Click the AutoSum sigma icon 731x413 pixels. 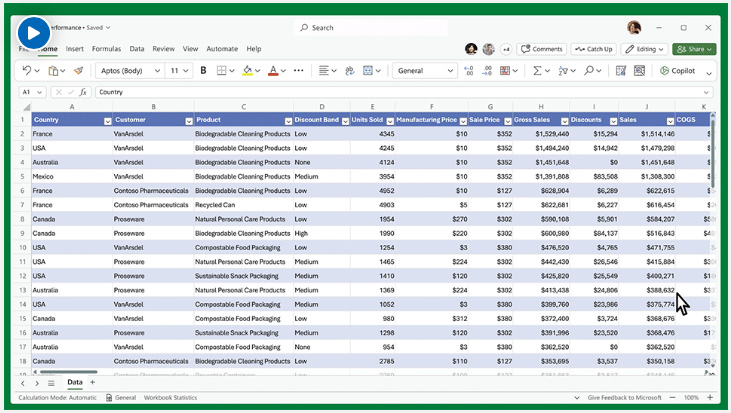[537, 71]
